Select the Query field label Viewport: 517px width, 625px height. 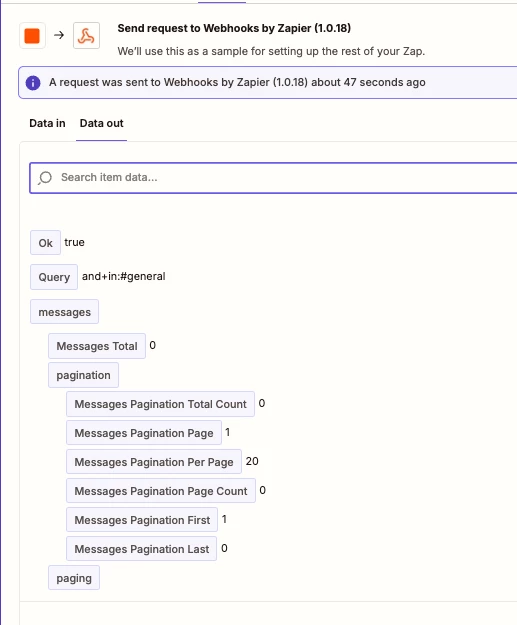point(54,277)
